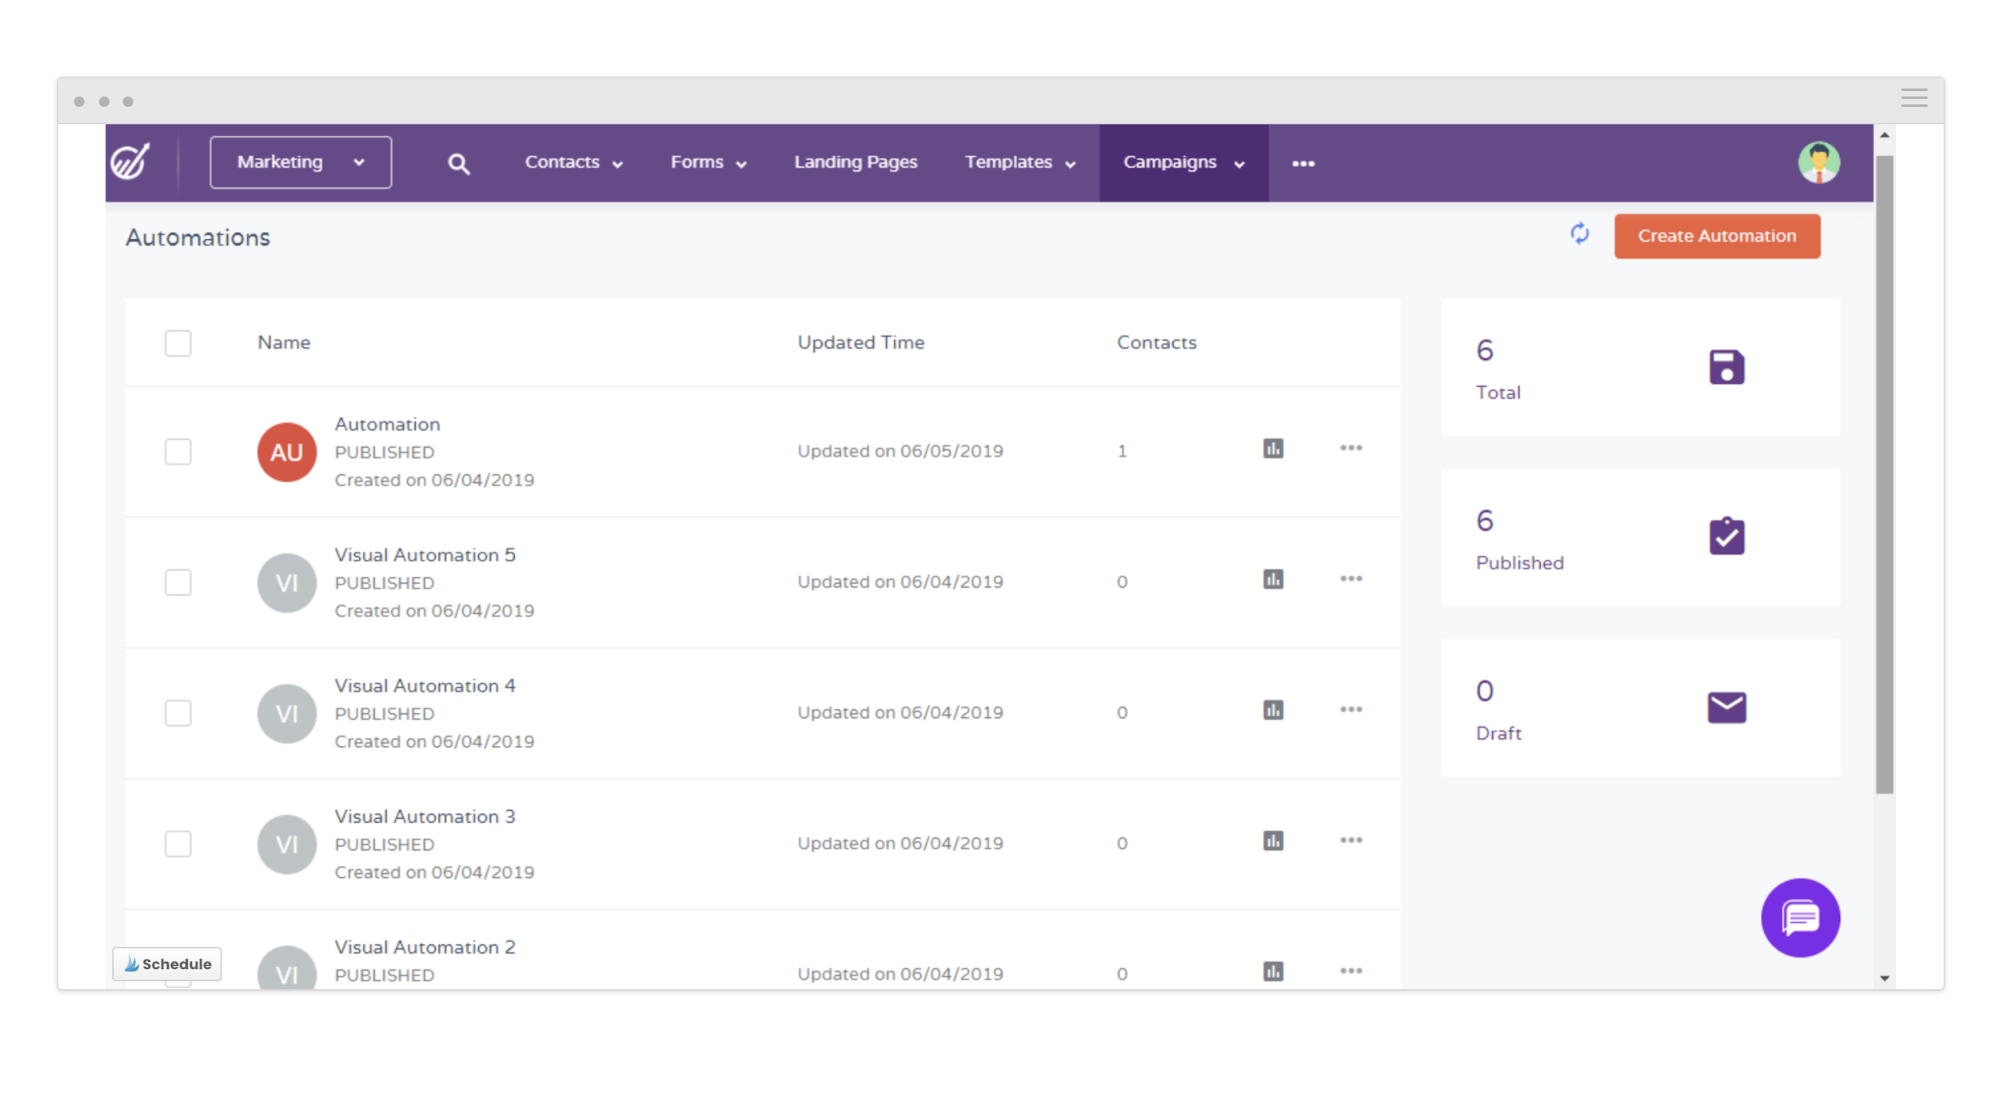Click the 6 Published summary card
1999x1093 pixels.
pyautogui.click(x=1640, y=537)
